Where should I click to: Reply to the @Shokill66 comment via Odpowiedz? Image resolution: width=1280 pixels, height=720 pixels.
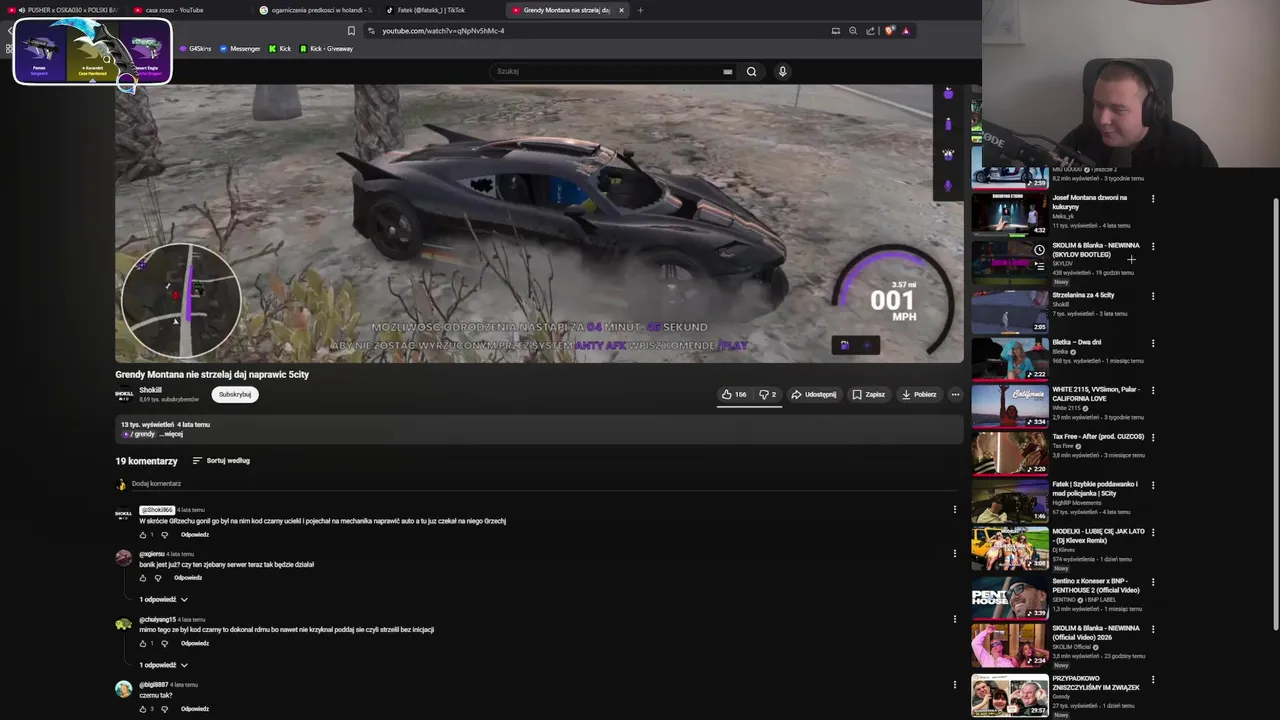coord(195,535)
